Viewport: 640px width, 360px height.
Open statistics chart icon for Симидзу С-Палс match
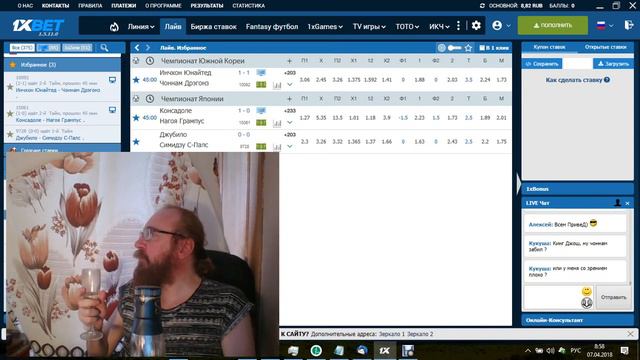click(277, 147)
